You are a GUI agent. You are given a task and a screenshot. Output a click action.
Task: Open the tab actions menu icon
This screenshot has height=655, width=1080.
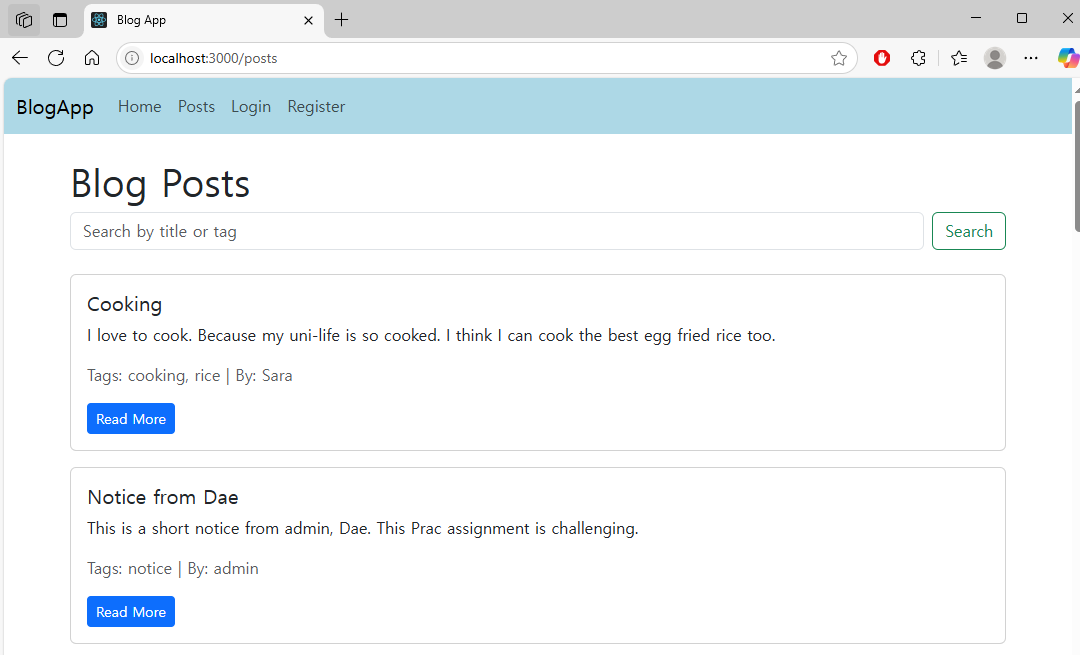24,20
